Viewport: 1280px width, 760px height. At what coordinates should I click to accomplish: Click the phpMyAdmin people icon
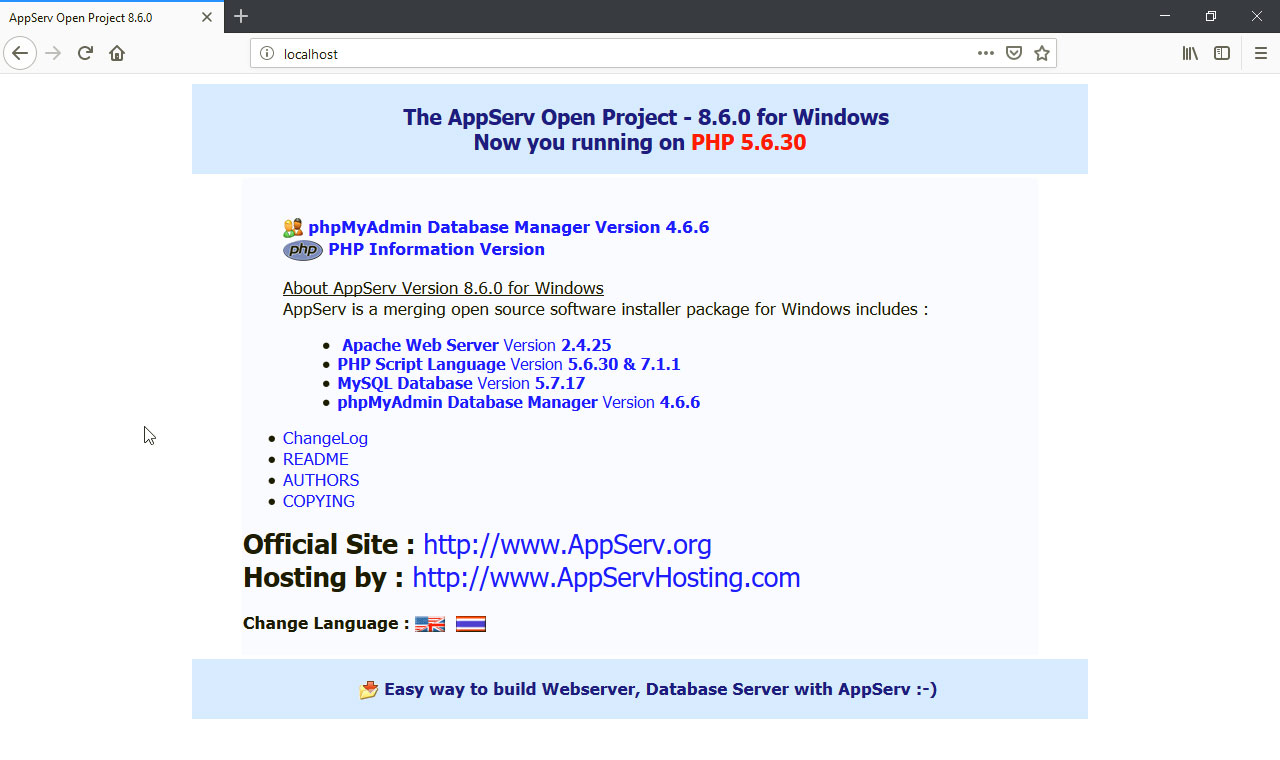291,226
